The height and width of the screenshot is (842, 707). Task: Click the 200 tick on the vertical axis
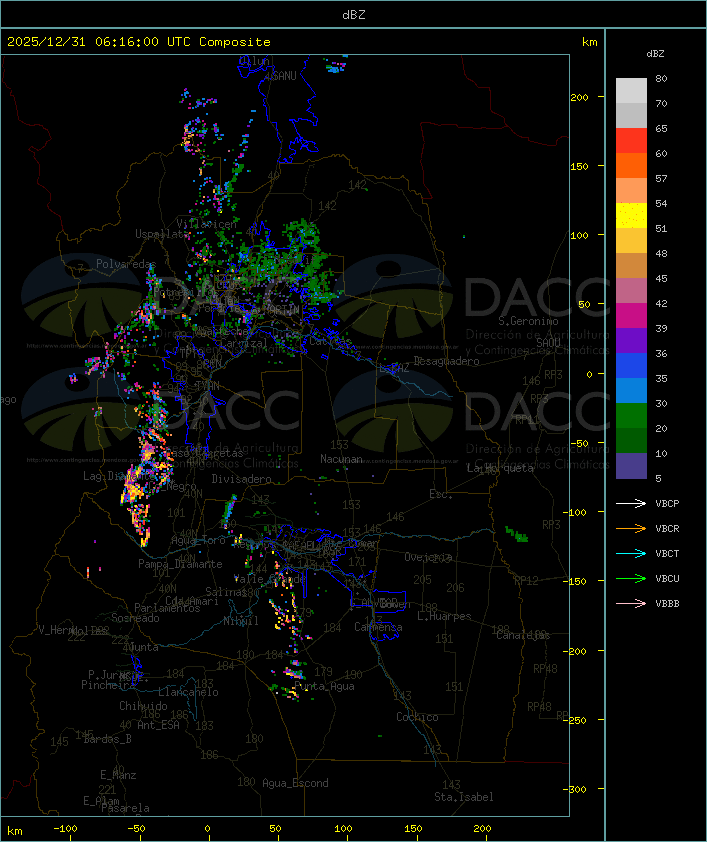pyautogui.click(x=579, y=97)
